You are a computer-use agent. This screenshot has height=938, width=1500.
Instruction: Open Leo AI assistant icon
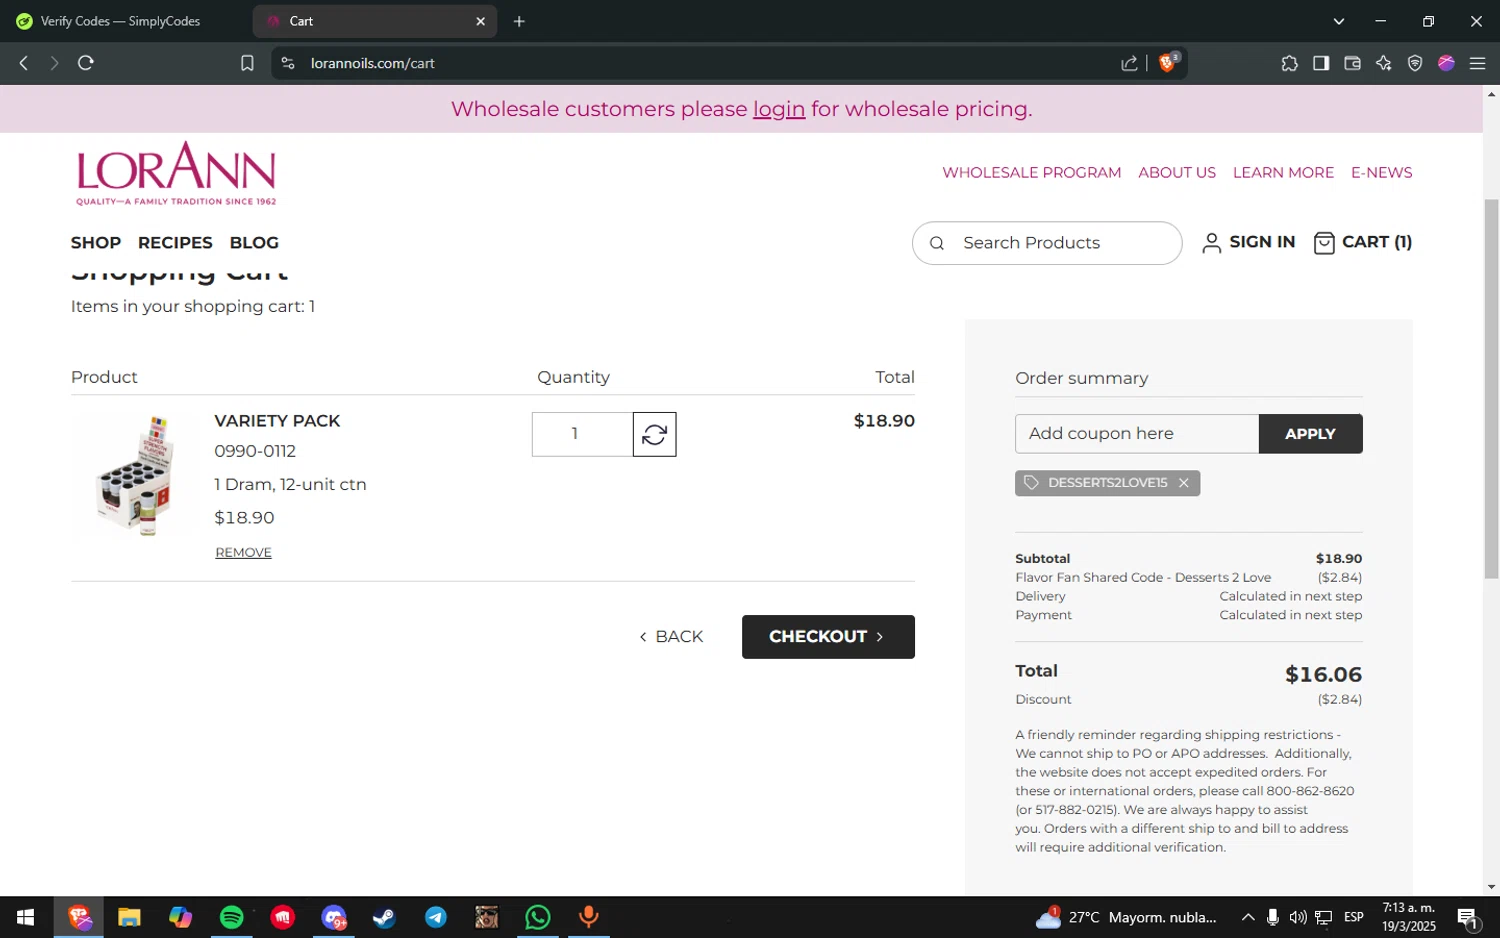[1384, 63]
